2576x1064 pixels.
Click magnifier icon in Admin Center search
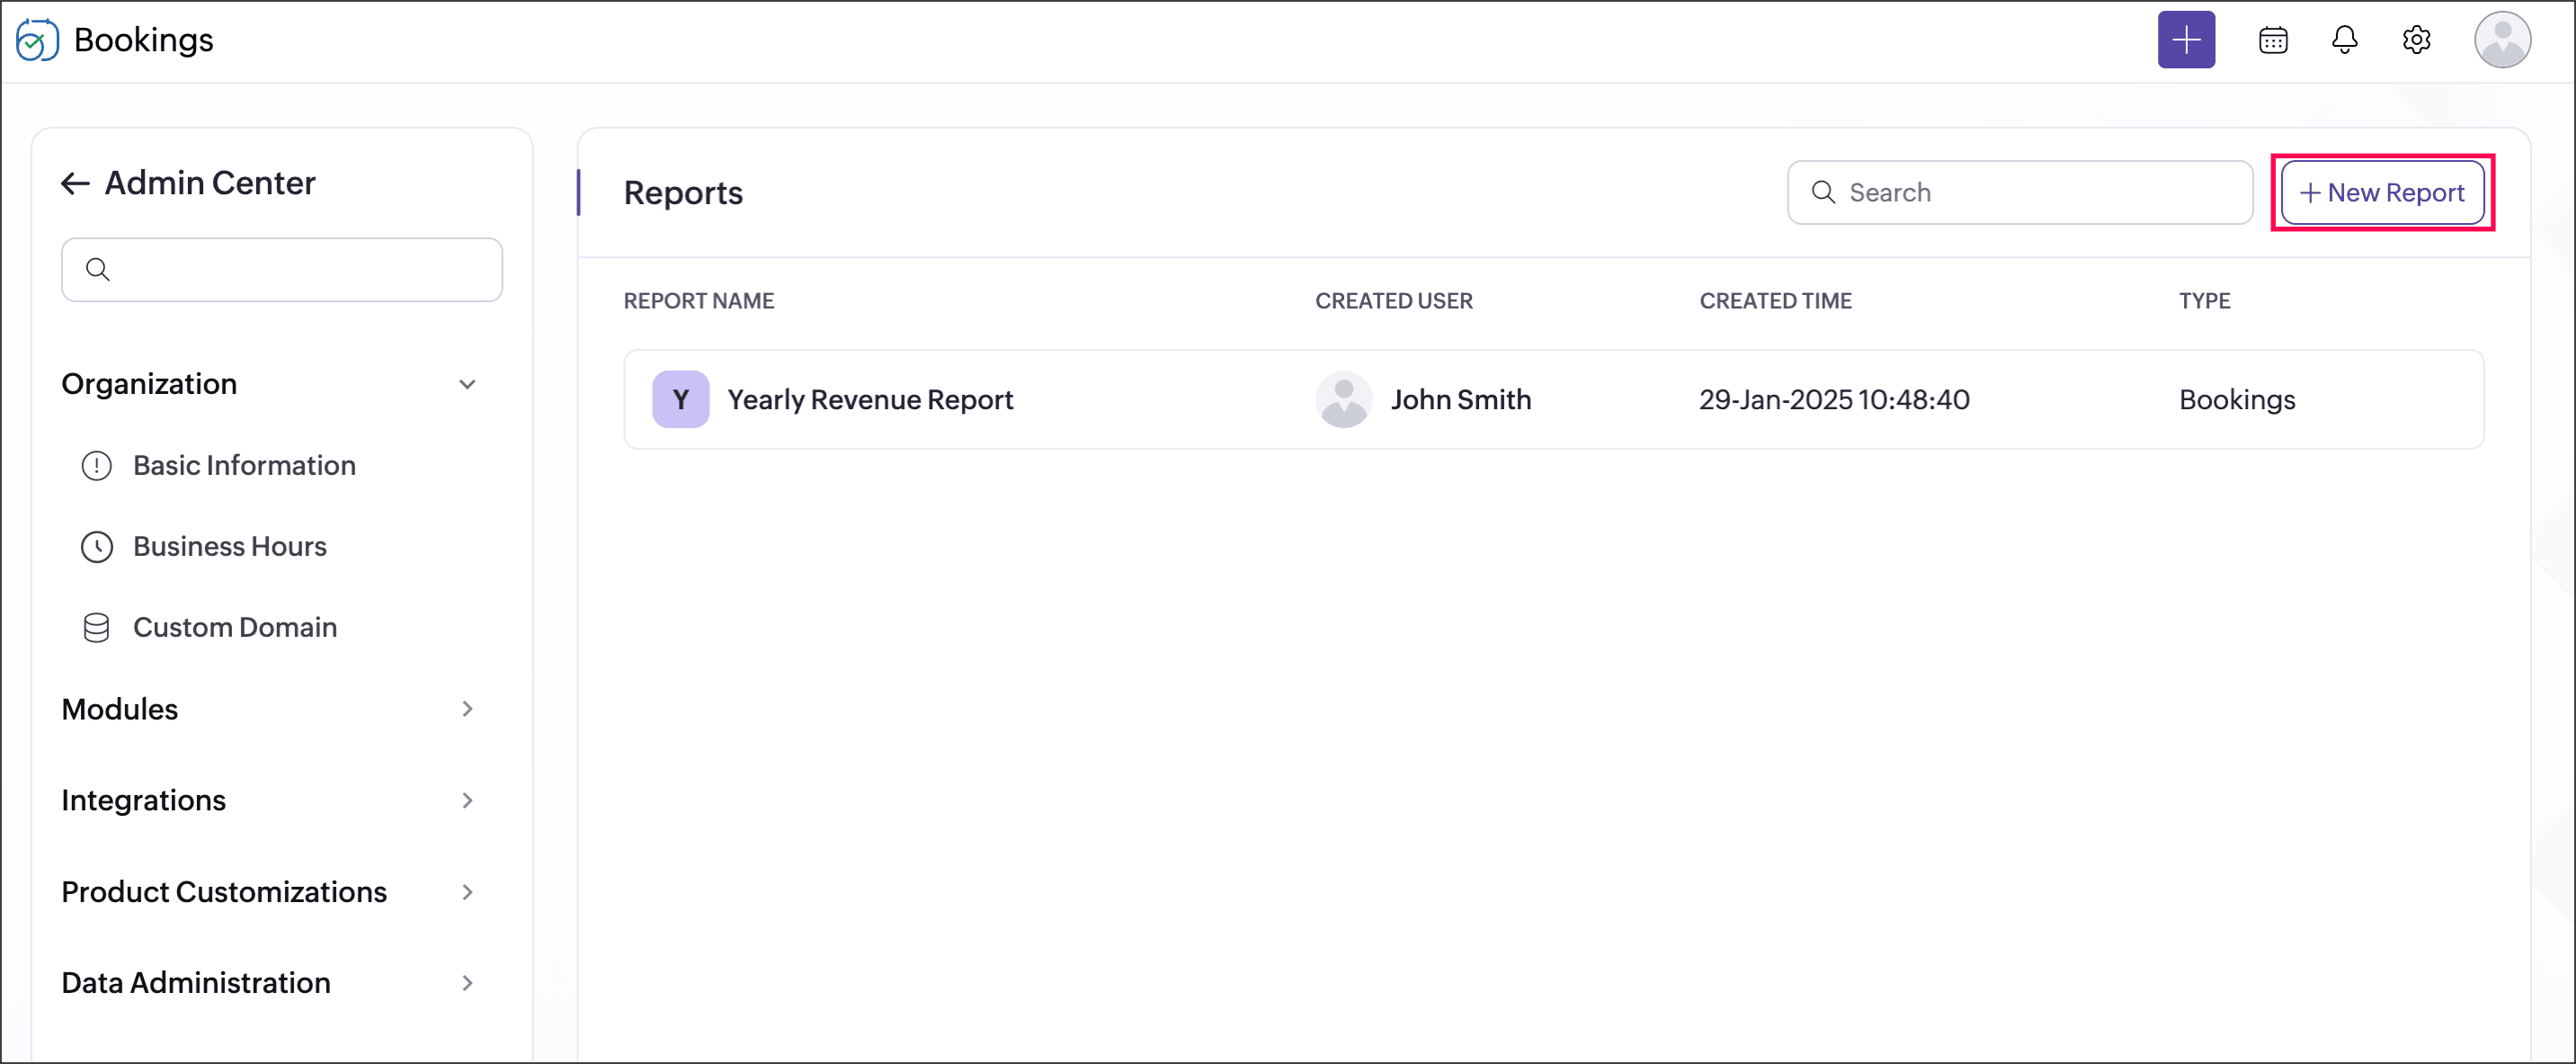(x=97, y=269)
